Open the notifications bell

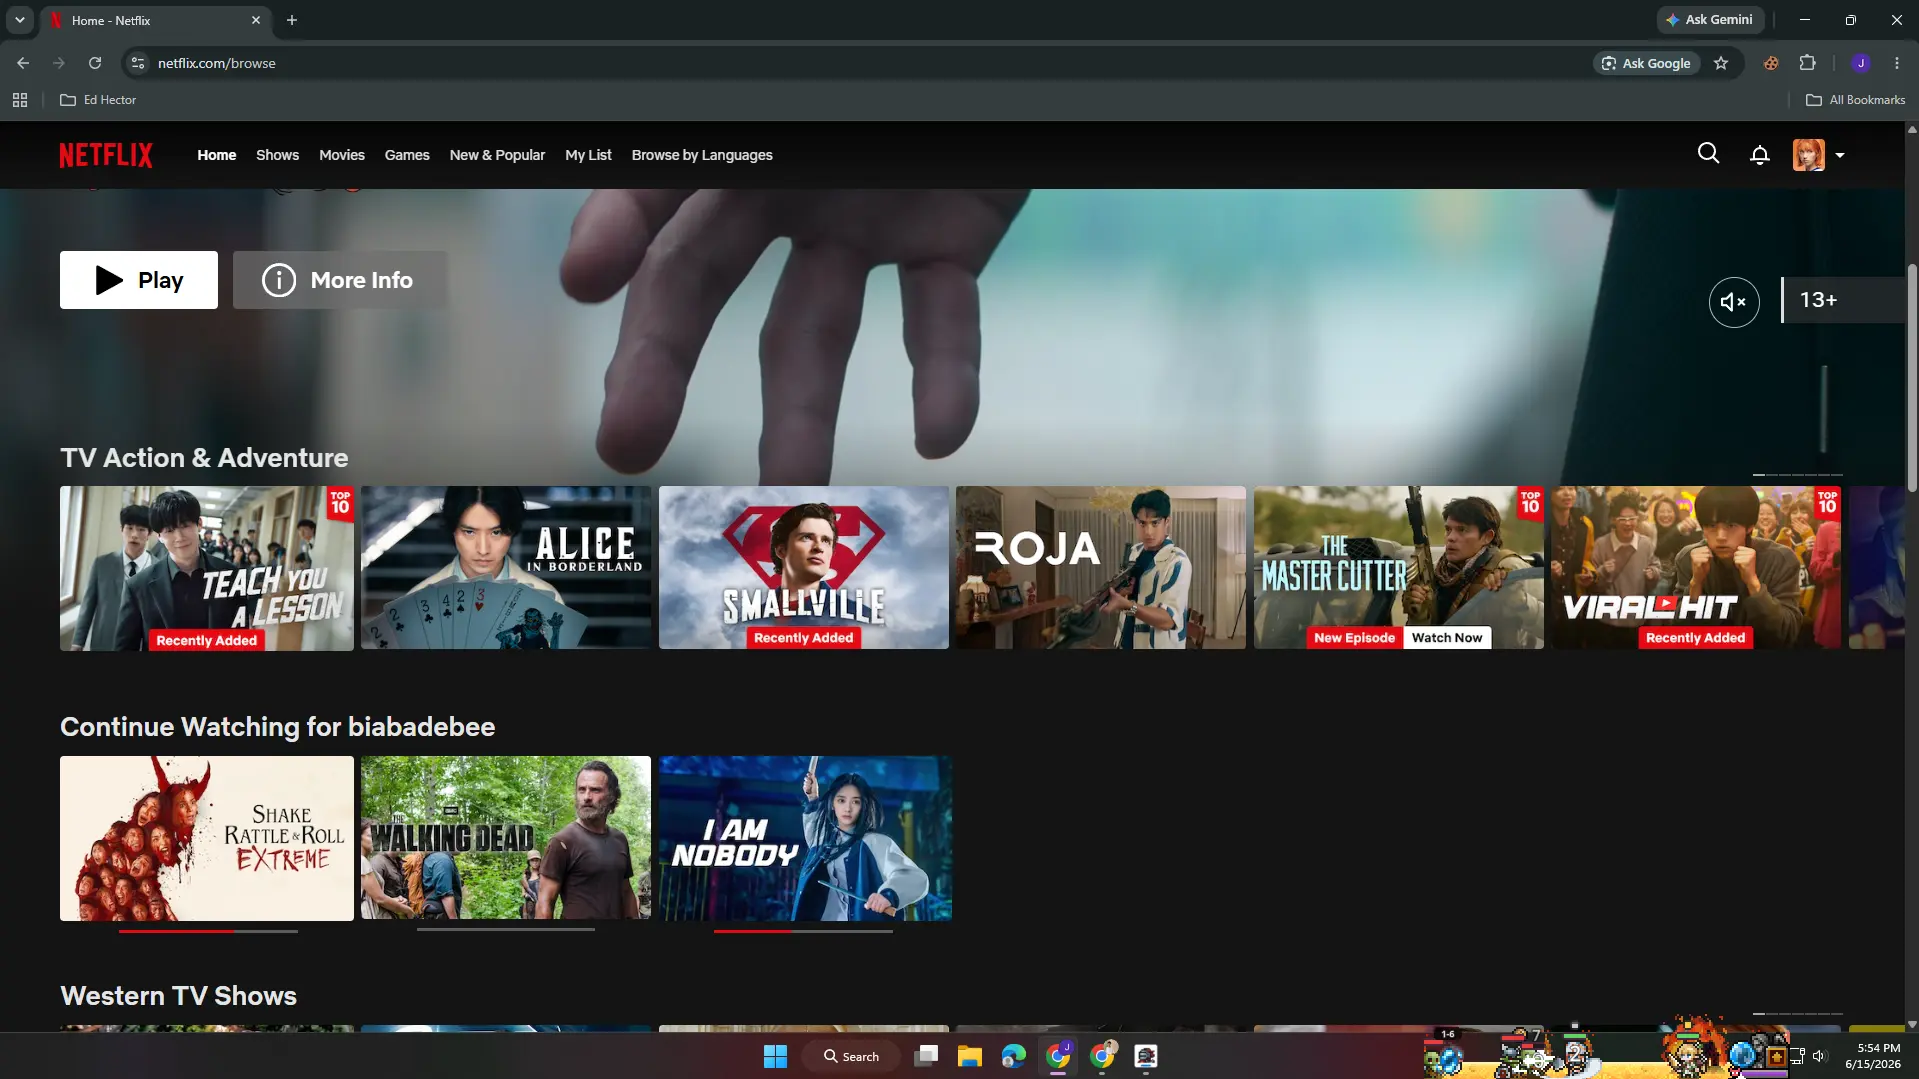[1759, 155]
